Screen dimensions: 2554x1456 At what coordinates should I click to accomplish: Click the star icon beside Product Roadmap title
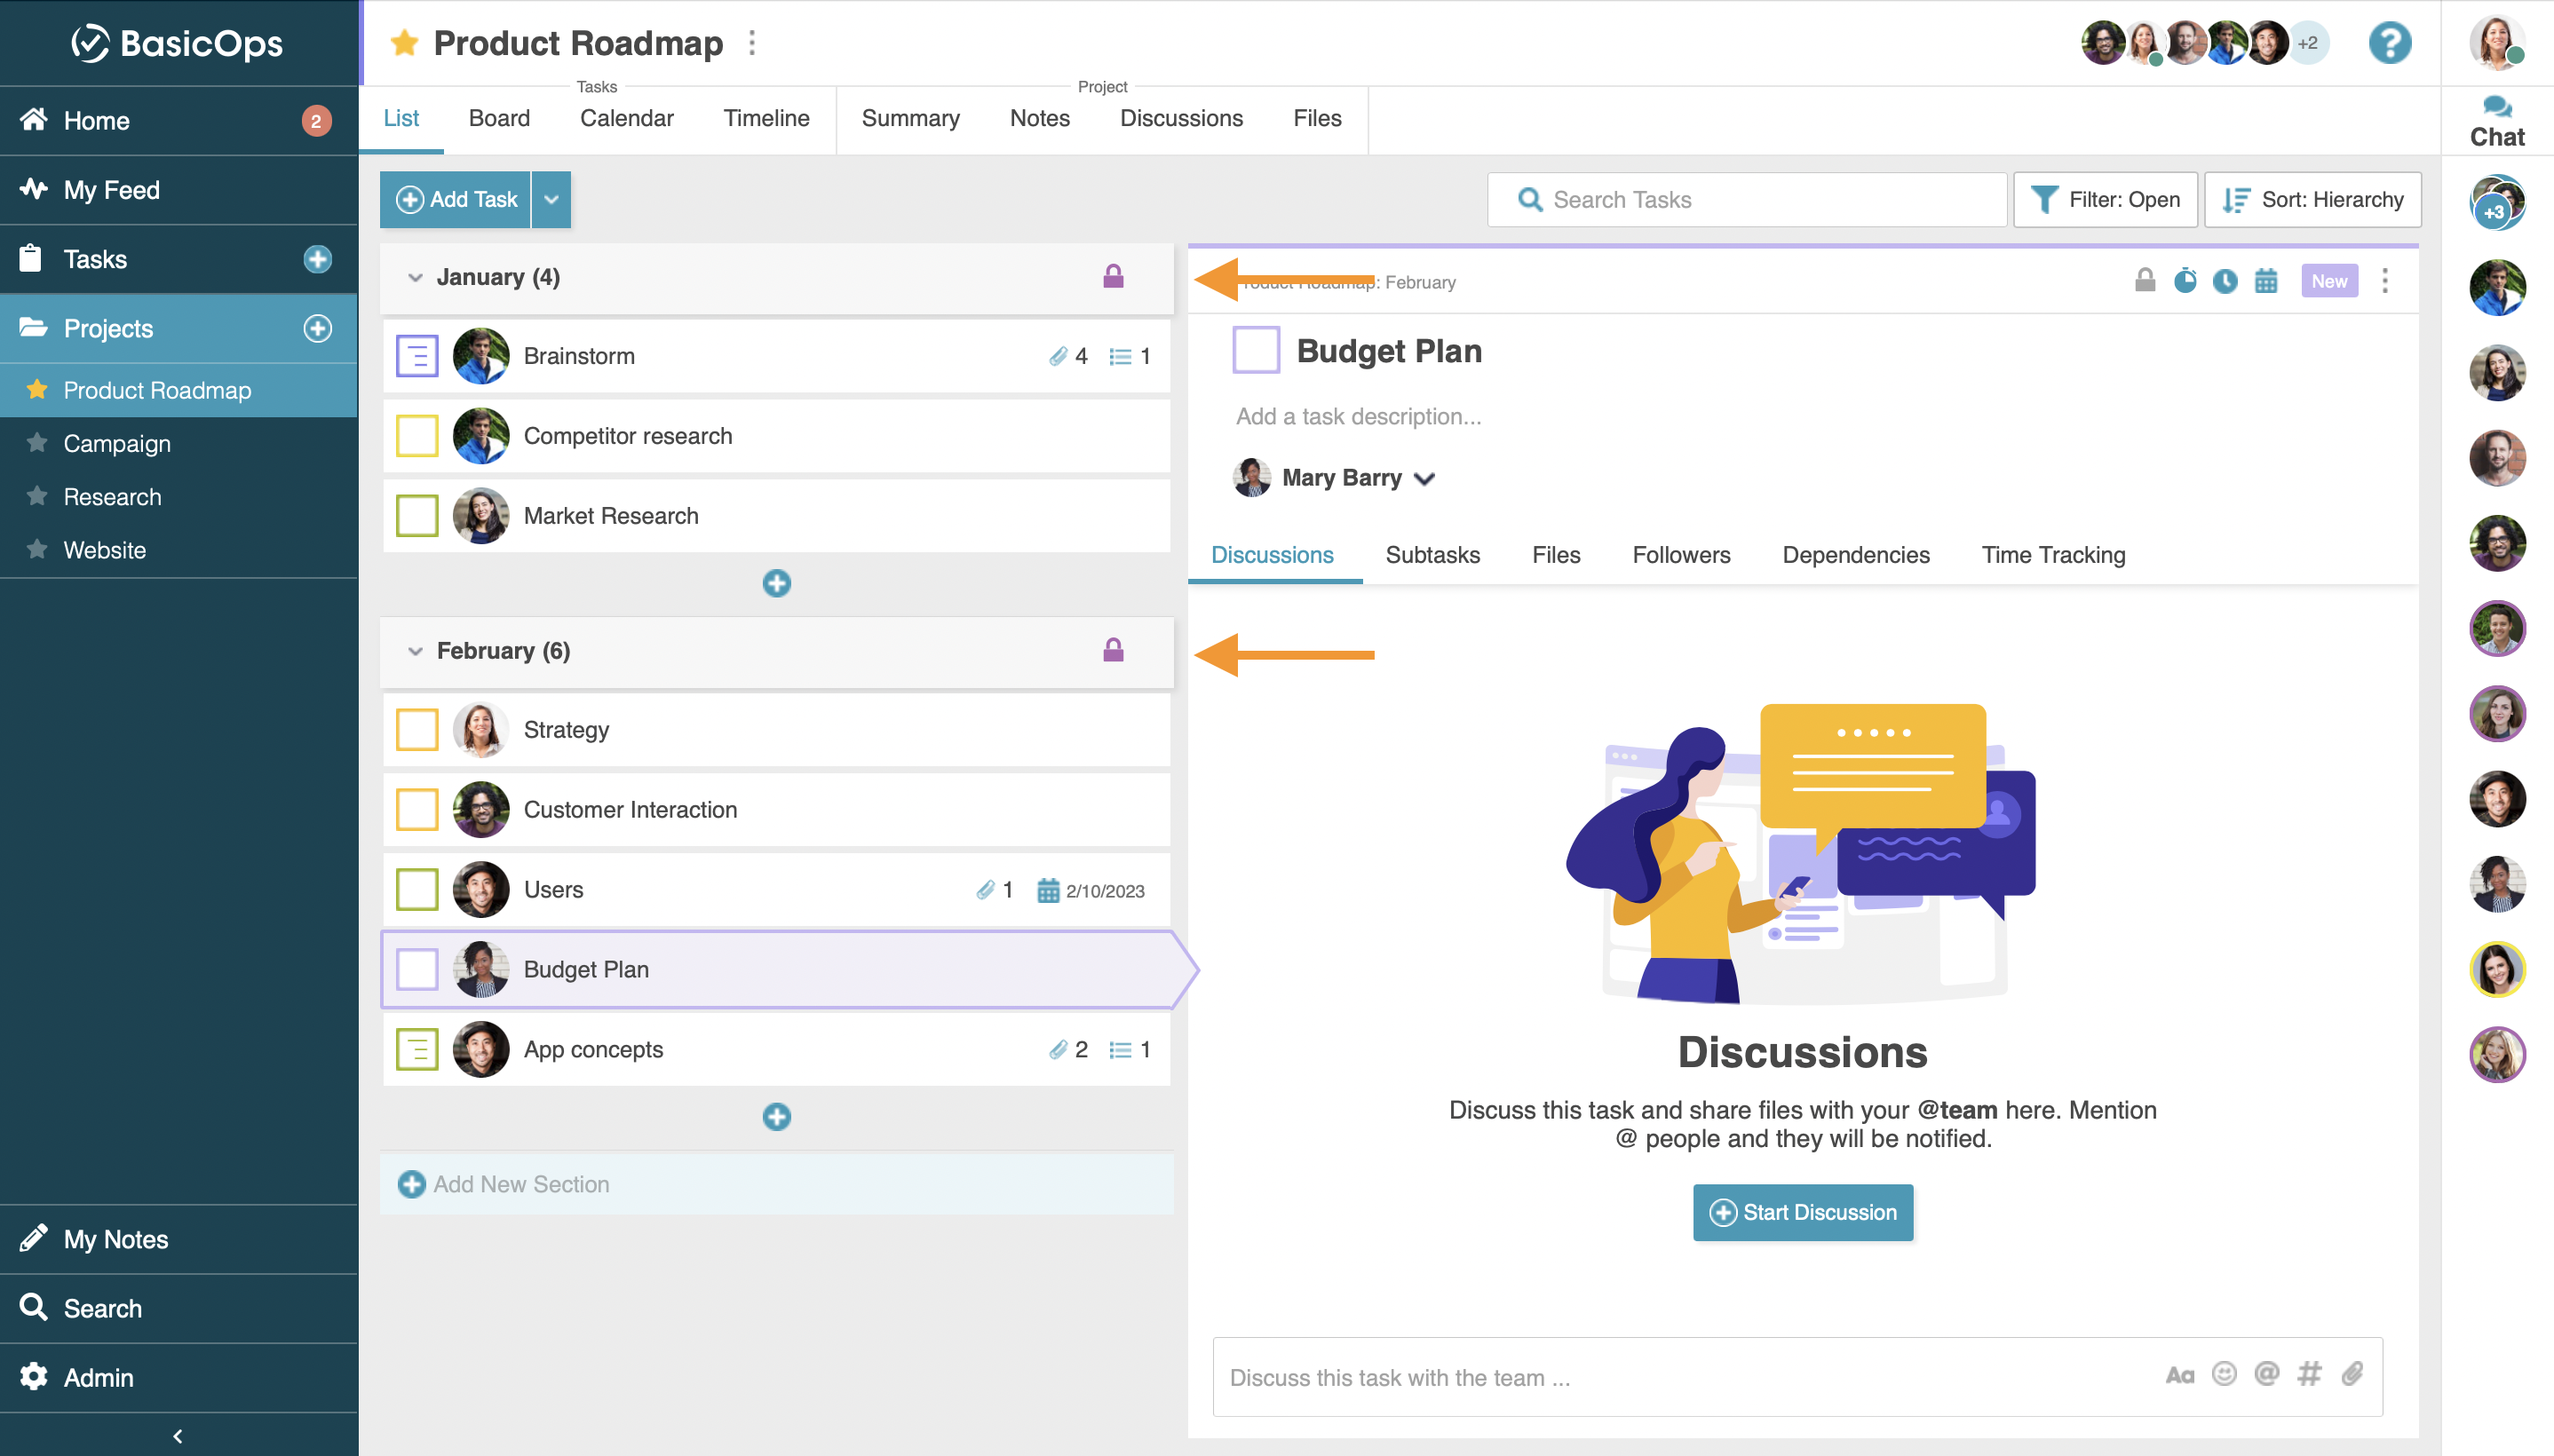[x=404, y=42]
